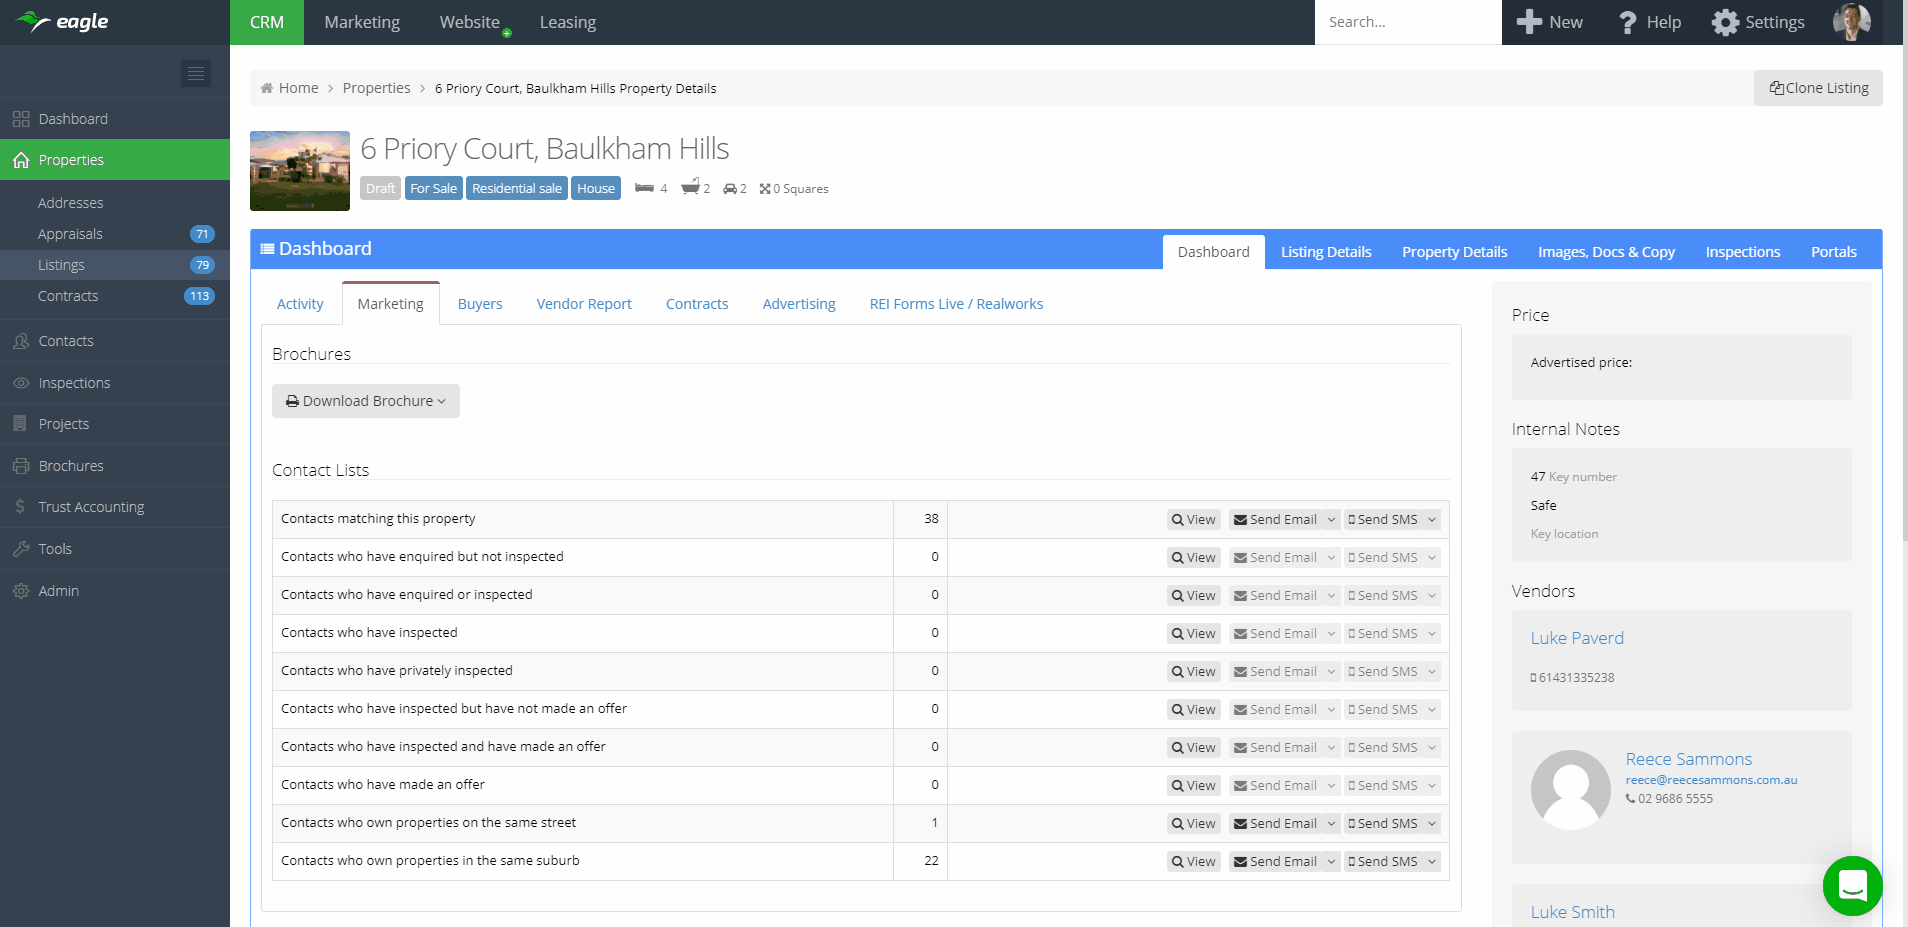This screenshot has width=1908, height=927.
Task: Collapse the sidebar with the hamburger icon
Action: click(196, 73)
